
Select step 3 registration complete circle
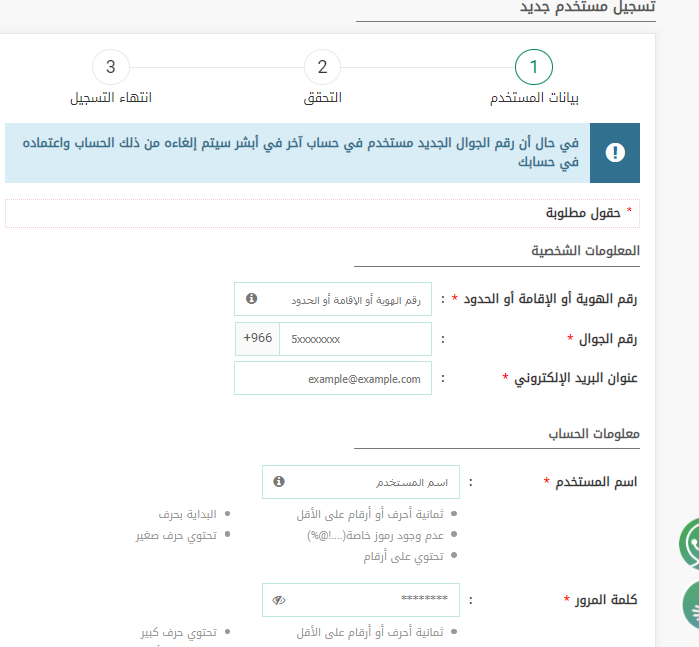[x=111, y=67]
